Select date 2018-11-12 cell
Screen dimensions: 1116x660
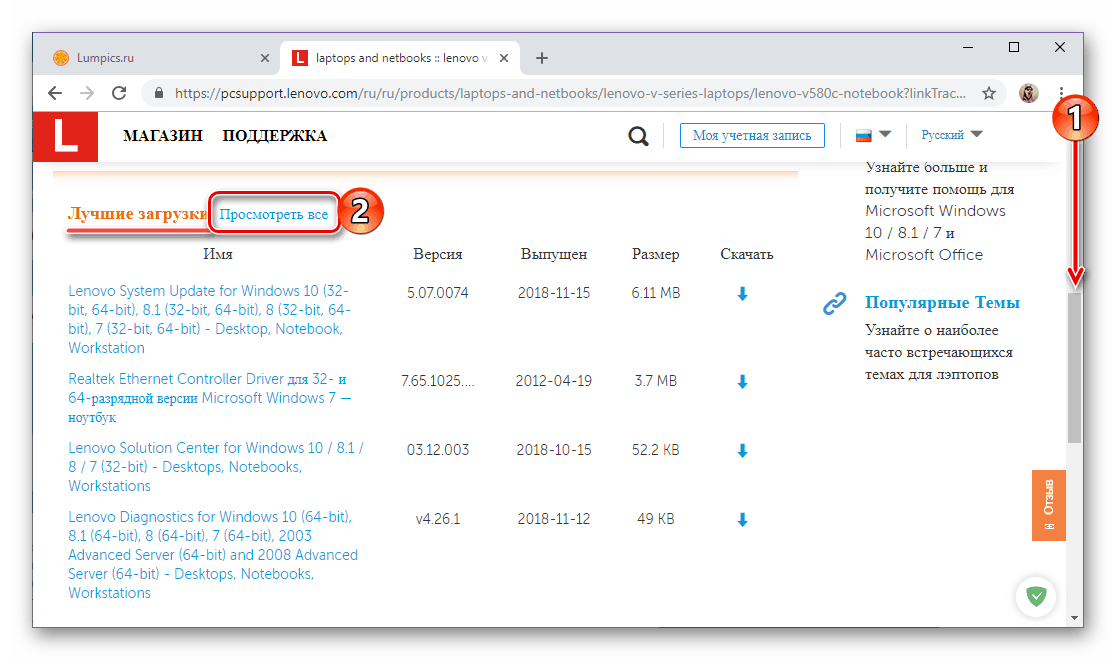point(554,519)
